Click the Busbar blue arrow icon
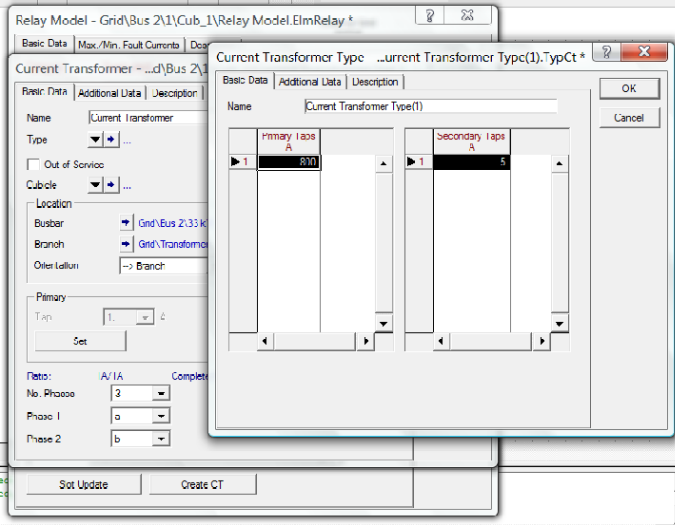Screen dimensions: 675x525 [x=126, y=223]
